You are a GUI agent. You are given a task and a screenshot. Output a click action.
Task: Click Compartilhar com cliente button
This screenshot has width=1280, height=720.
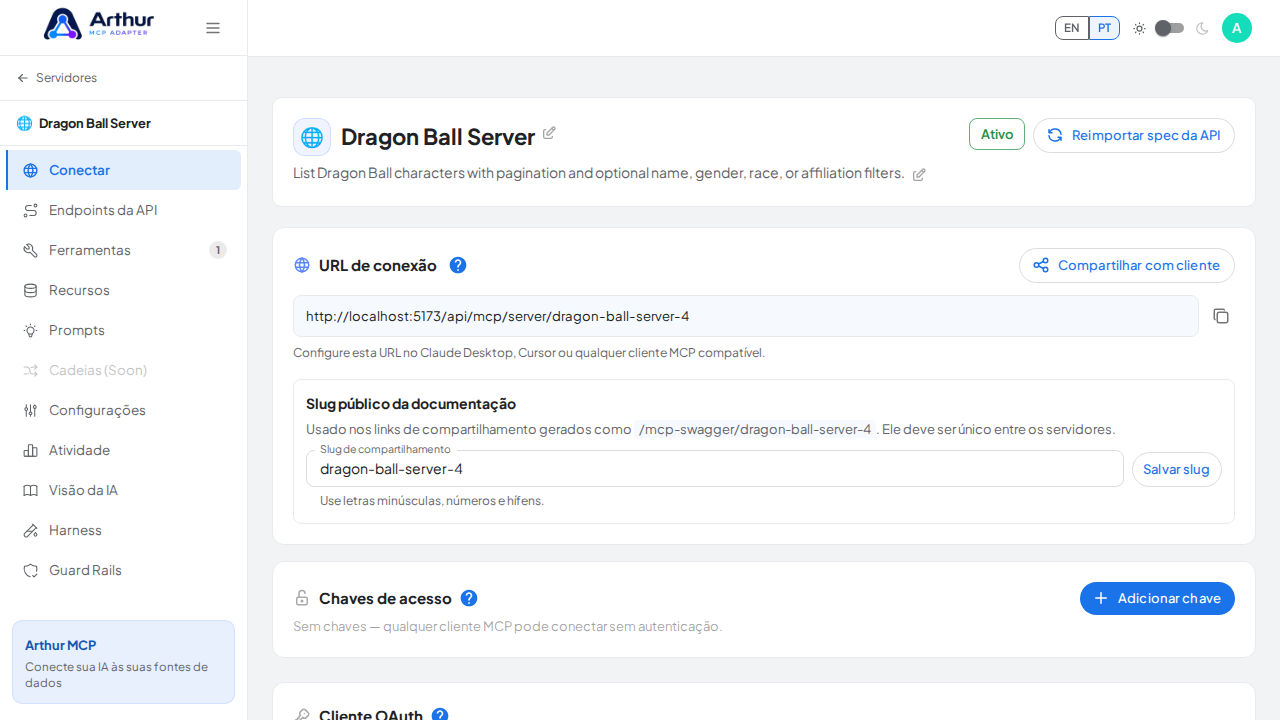1127,265
